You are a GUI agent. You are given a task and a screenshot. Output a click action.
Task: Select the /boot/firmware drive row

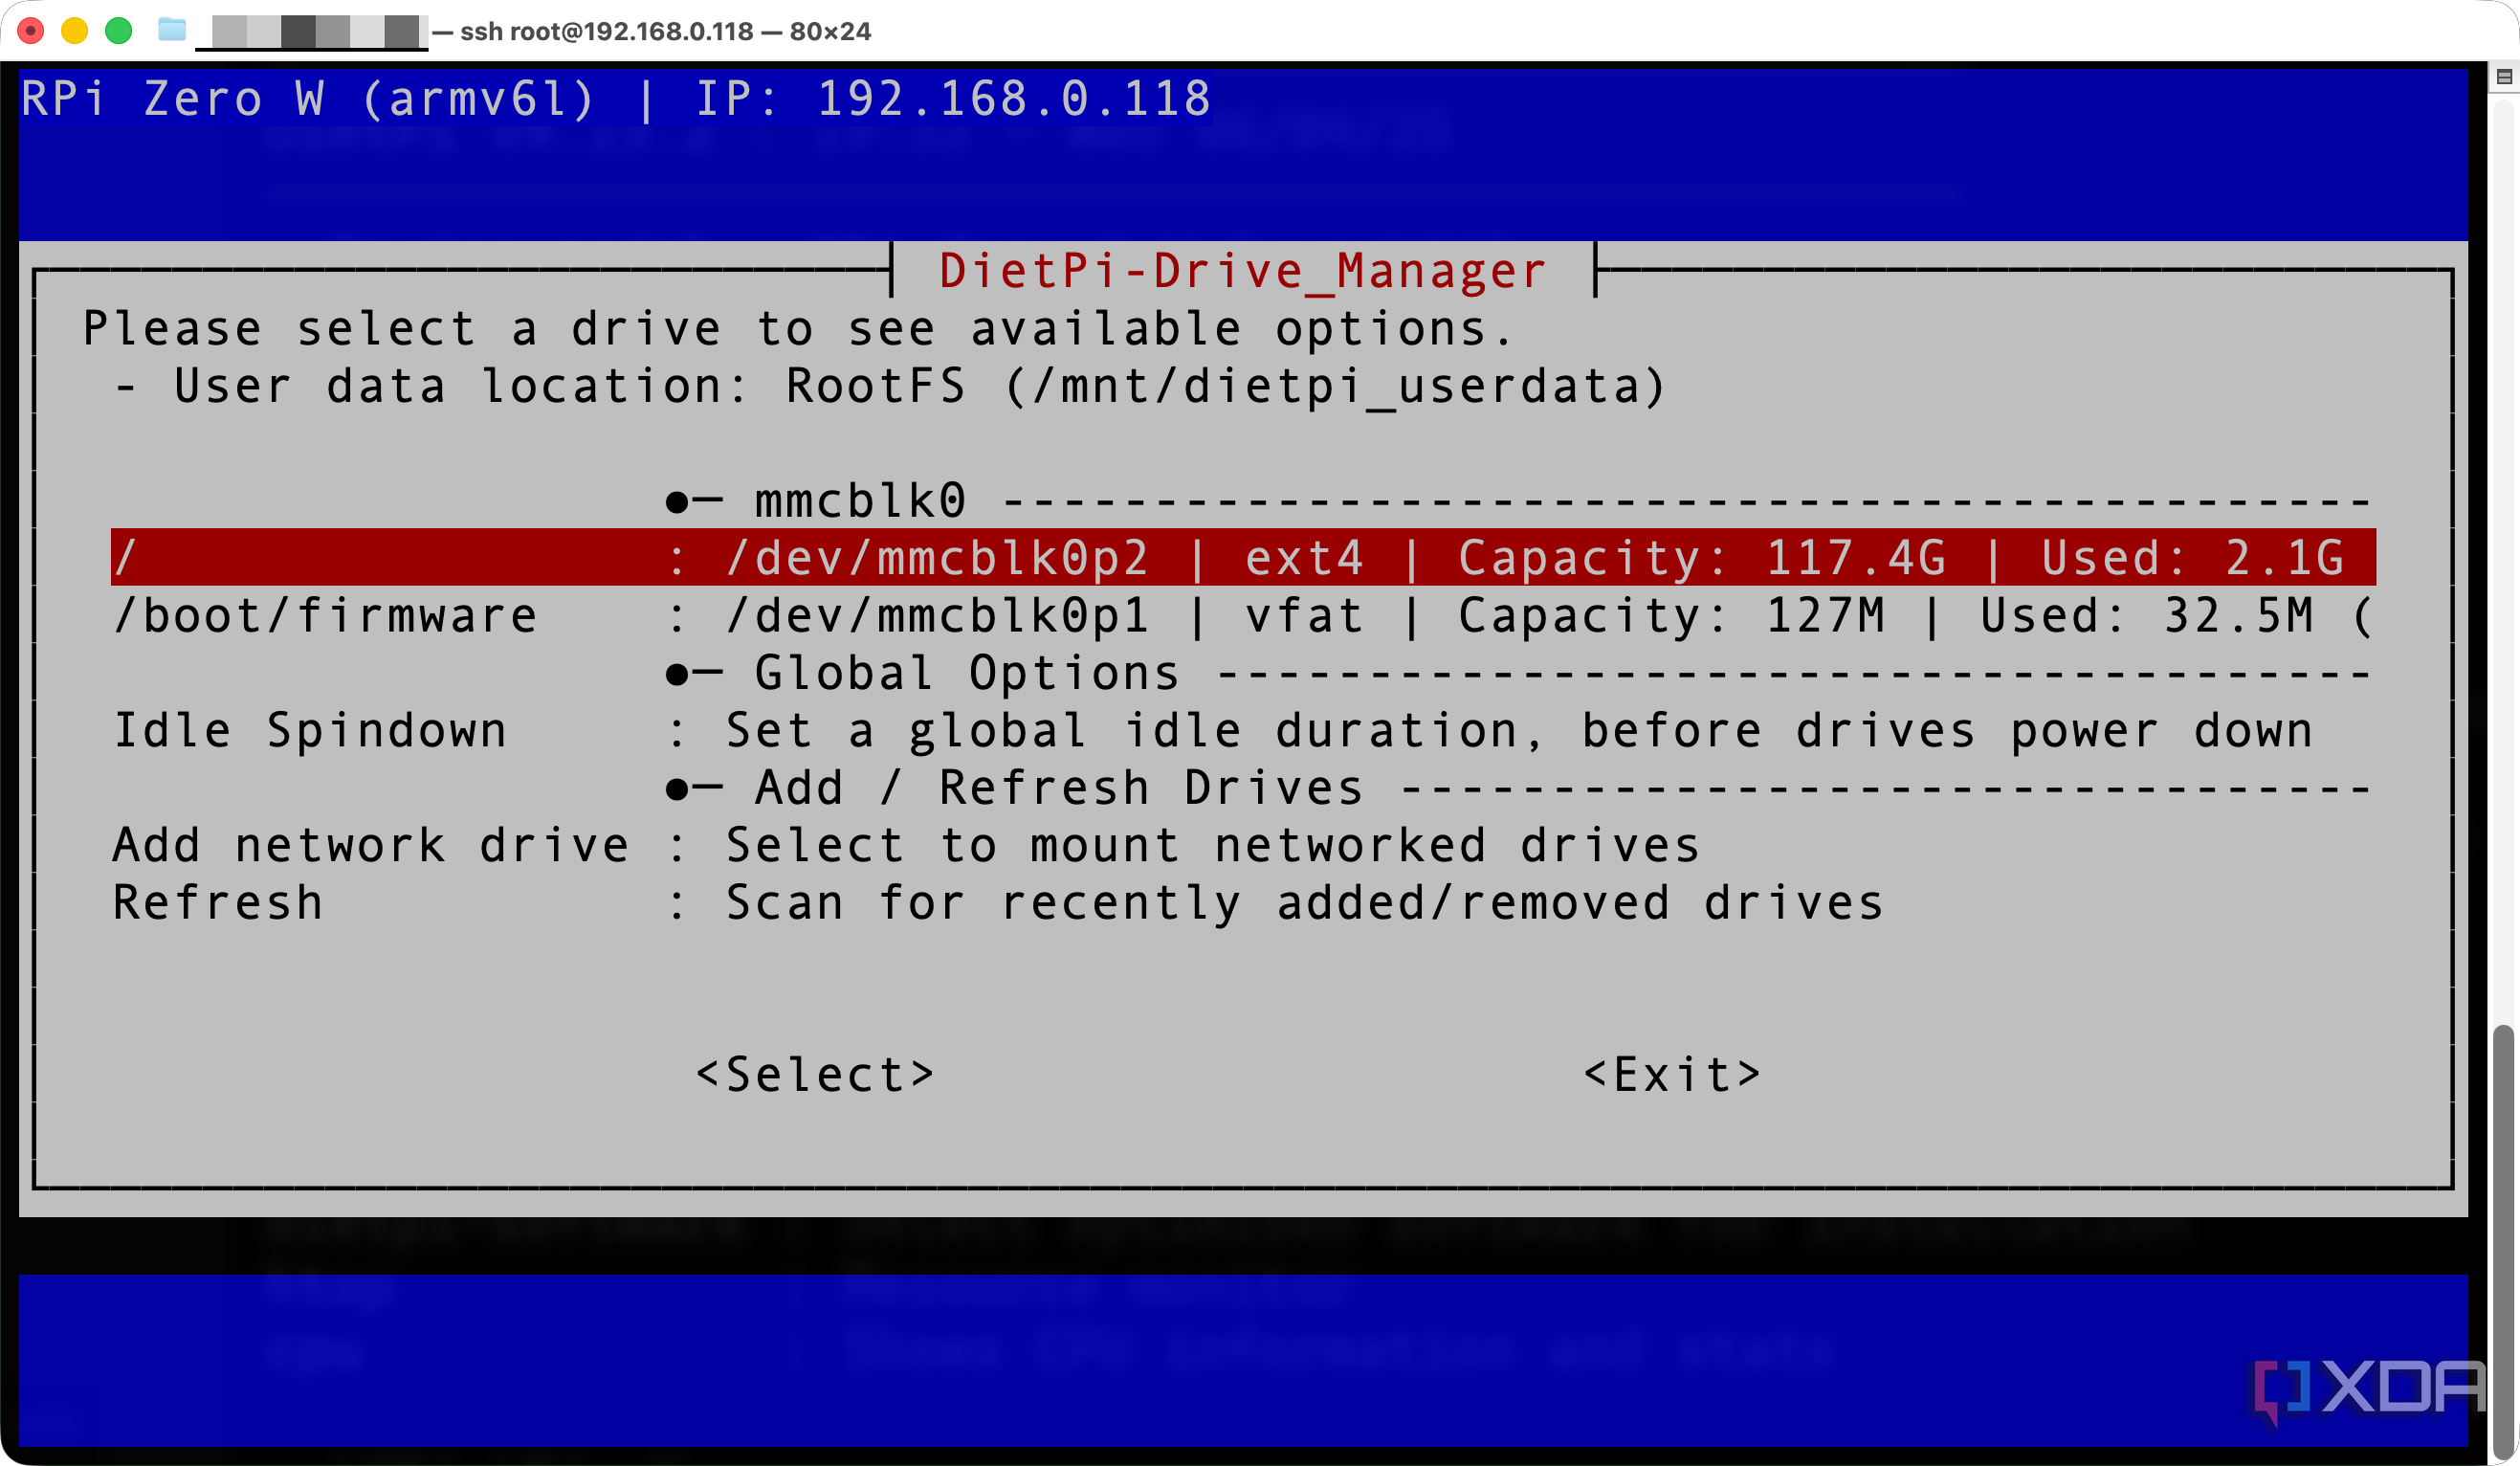pyautogui.click(x=1243, y=615)
